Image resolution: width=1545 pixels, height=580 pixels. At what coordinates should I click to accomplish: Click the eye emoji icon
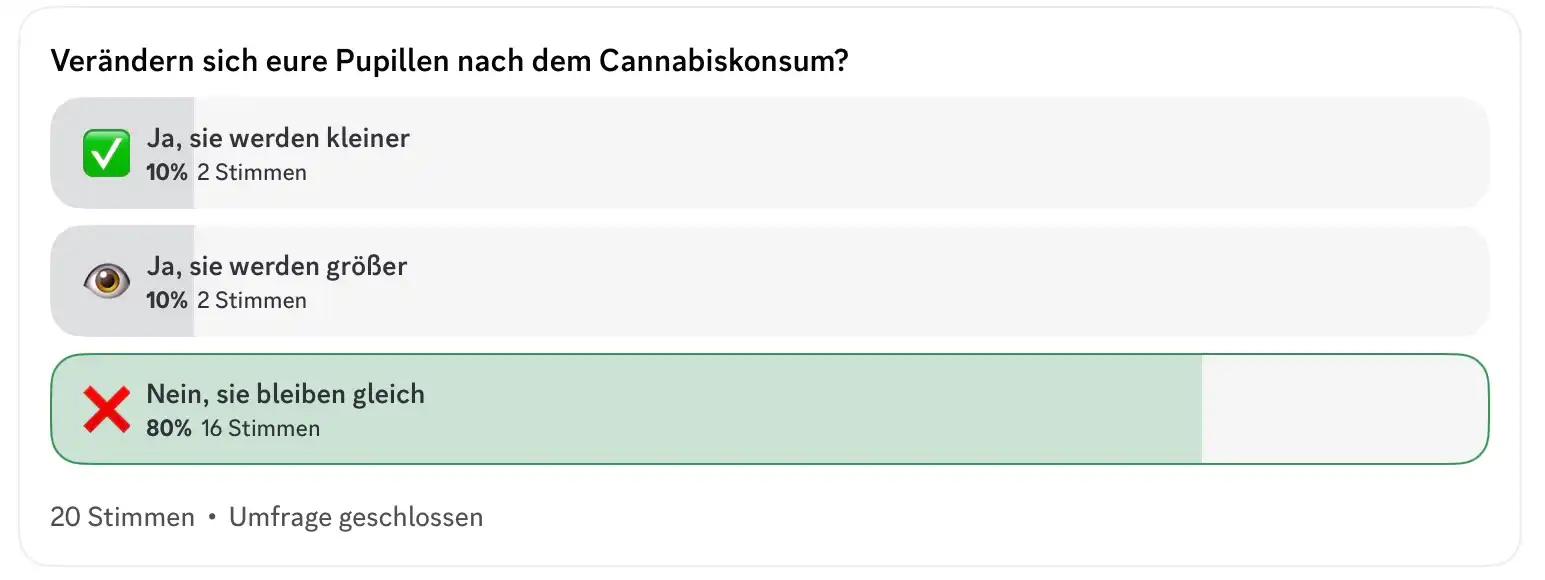point(106,282)
